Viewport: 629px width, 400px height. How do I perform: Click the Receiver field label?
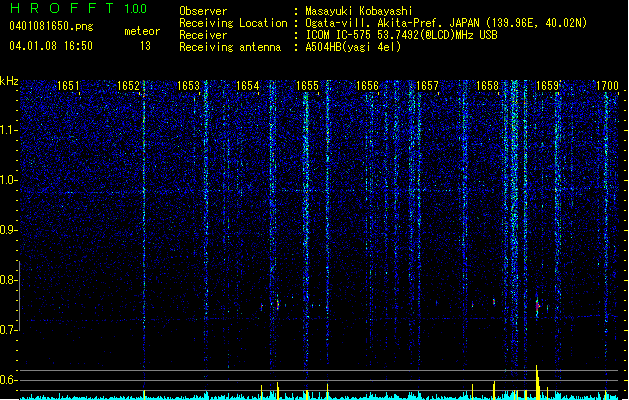[x=203, y=35]
